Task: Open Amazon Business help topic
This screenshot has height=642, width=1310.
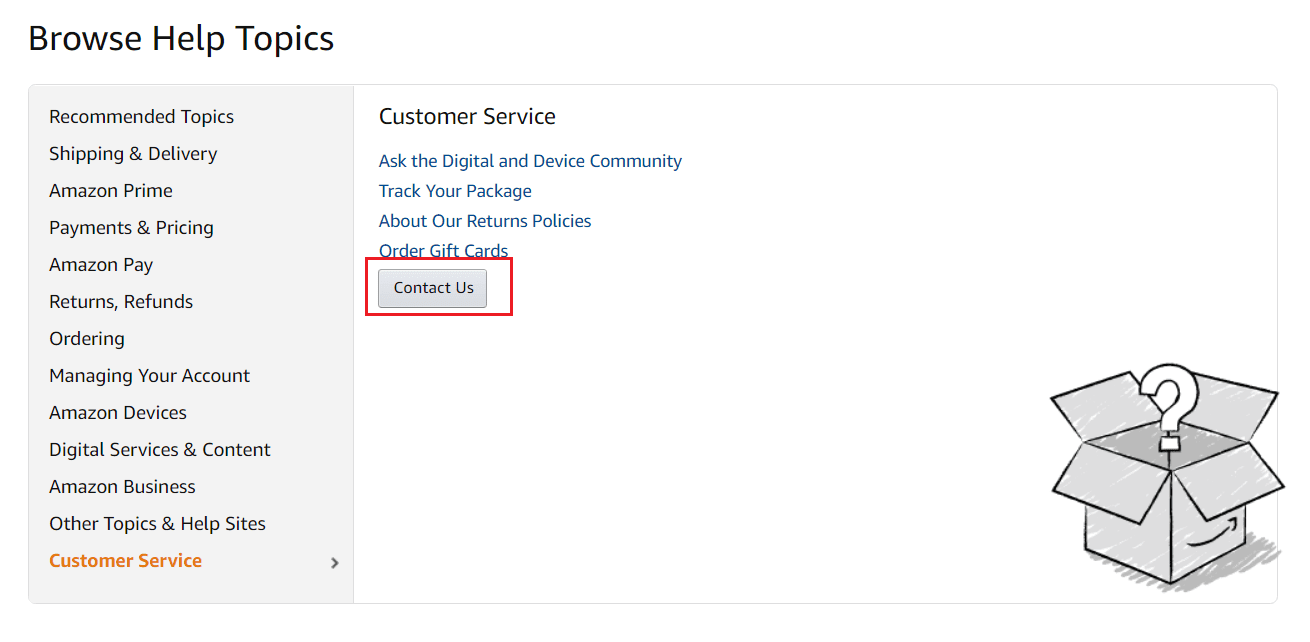Action: click(122, 487)
